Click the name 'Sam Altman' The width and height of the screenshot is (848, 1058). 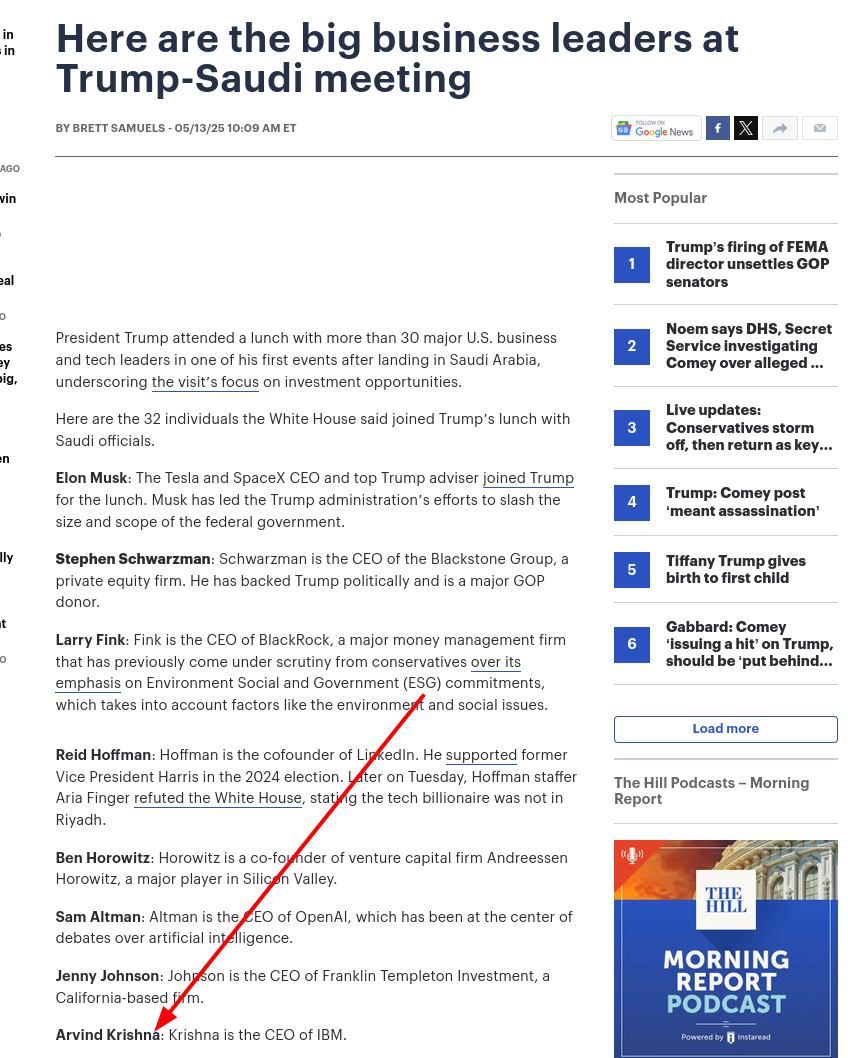click(98, 917)
